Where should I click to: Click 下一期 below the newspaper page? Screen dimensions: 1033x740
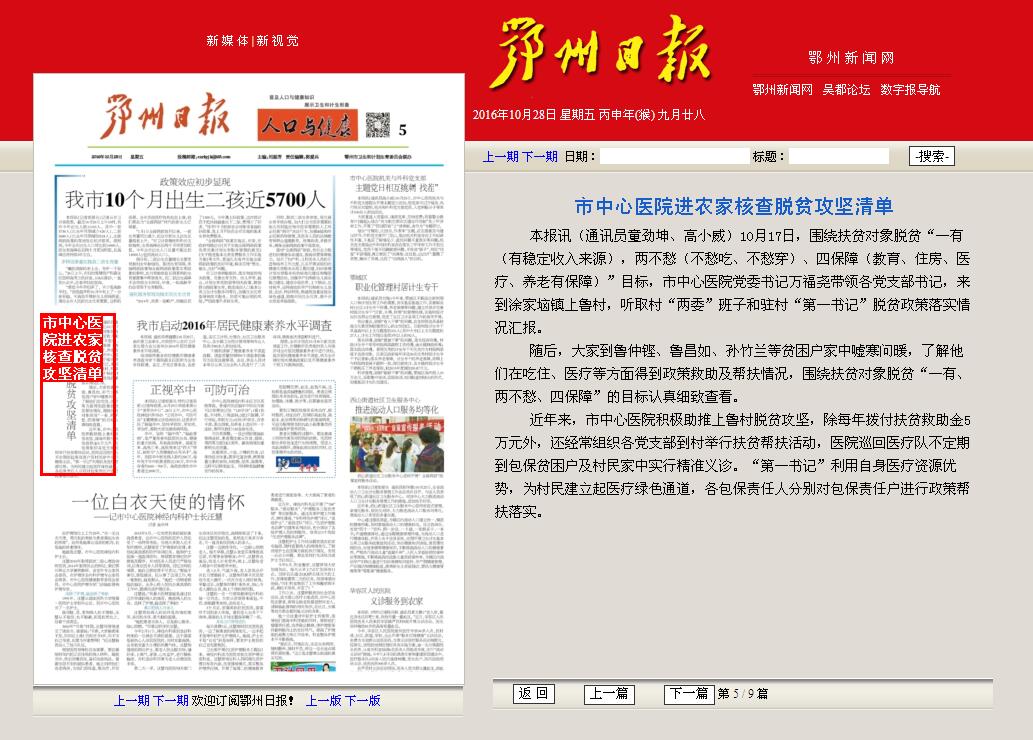coord(171,700)
